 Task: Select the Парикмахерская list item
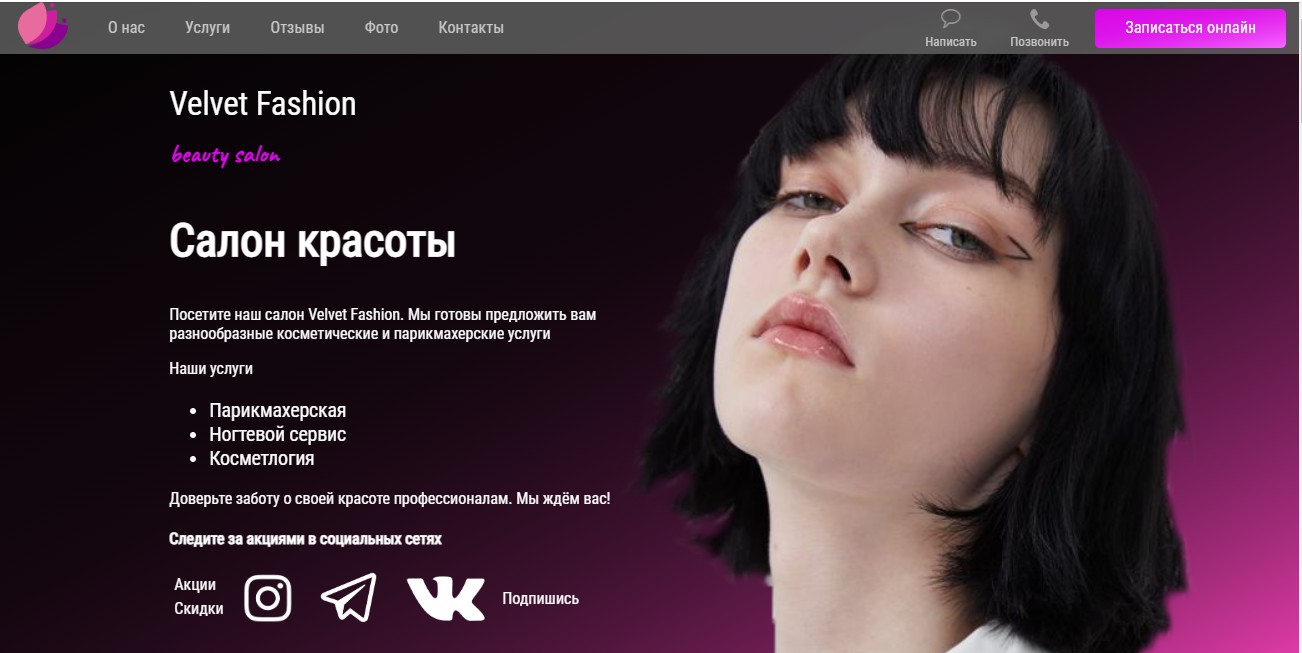coord(278,410)
